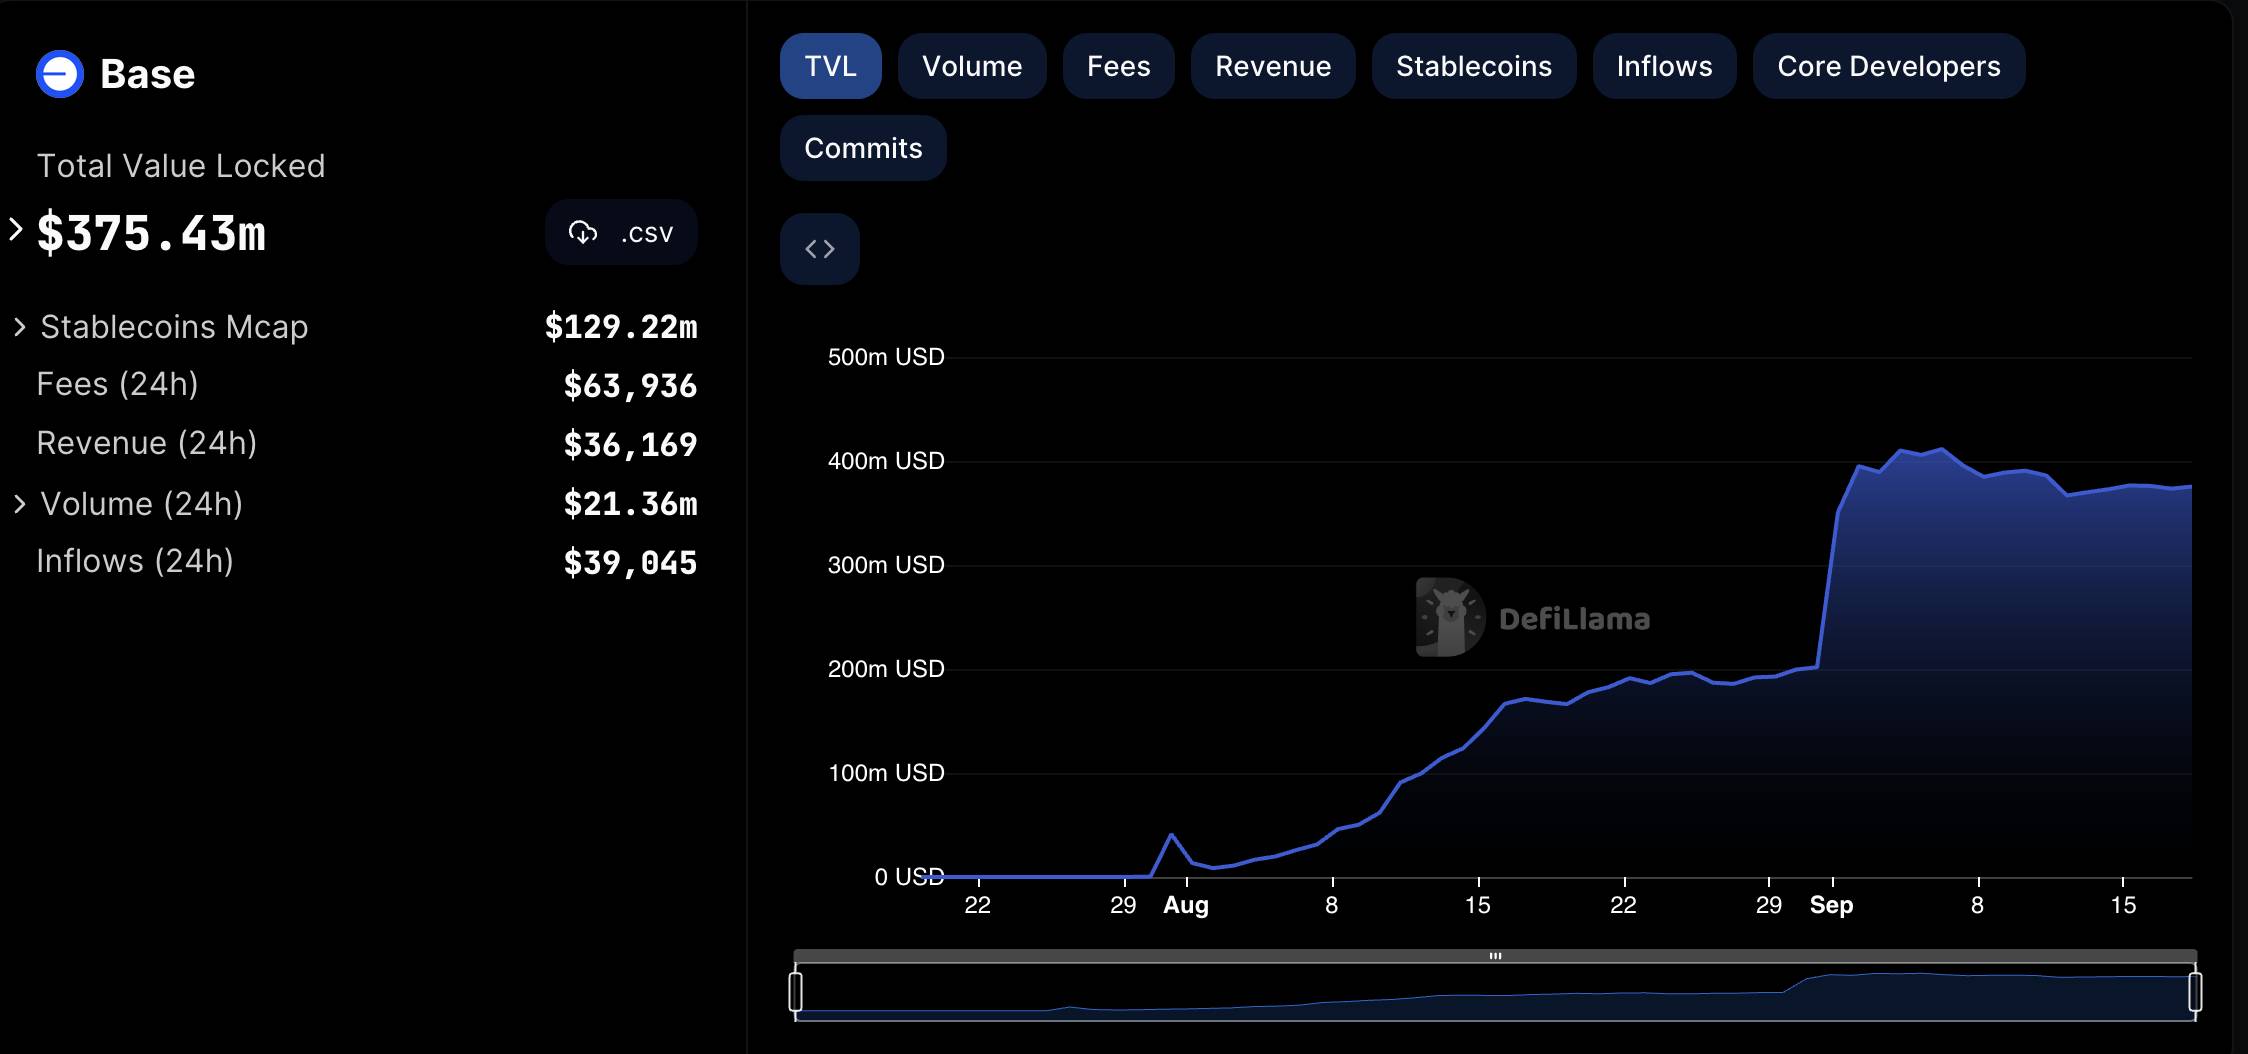The height and width of the screenshot is (1054, 2248).
Task: Click the $63,936 fees value
Action: pos(630,386)
